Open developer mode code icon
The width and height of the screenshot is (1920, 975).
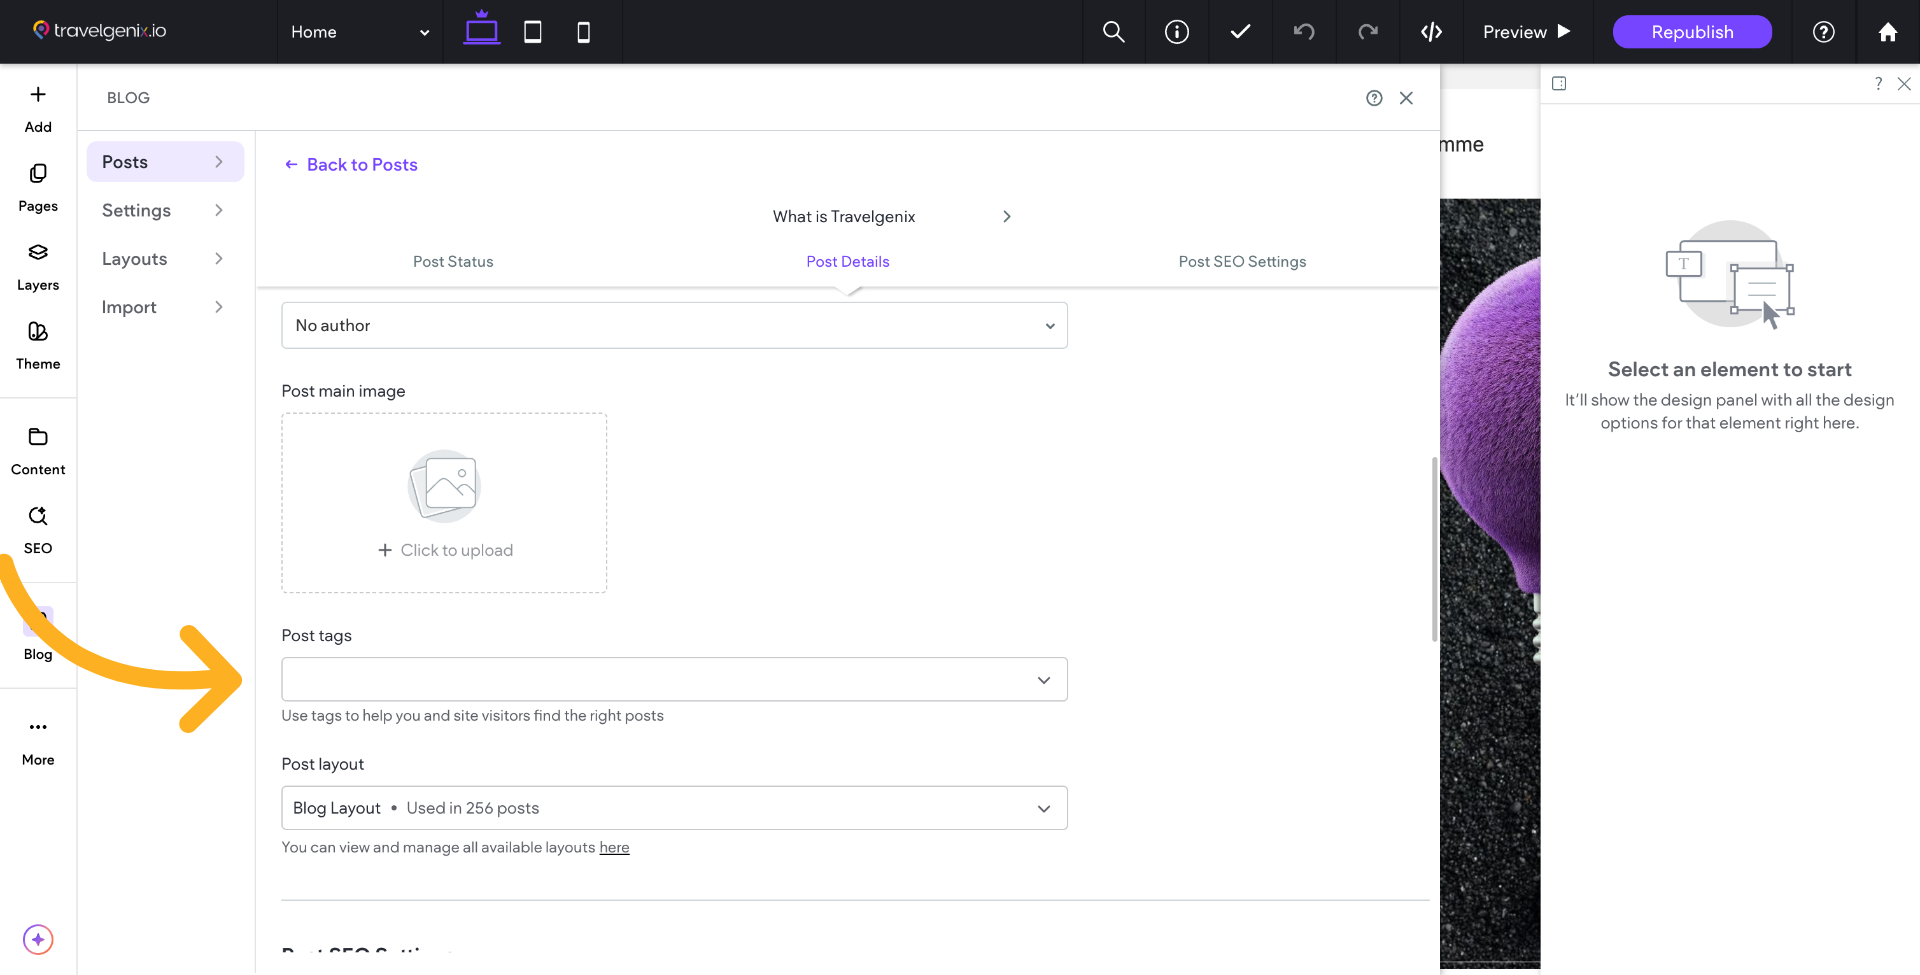[x=1431, y=32]
